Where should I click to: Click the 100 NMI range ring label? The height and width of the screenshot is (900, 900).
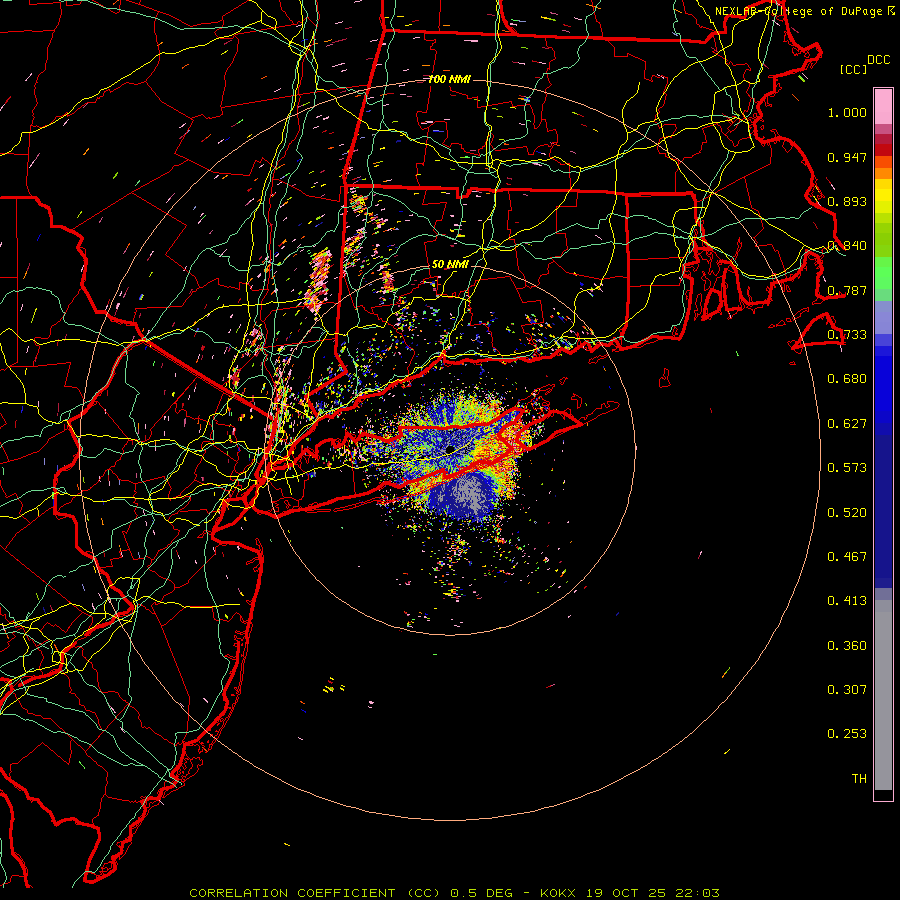point(449,79)
